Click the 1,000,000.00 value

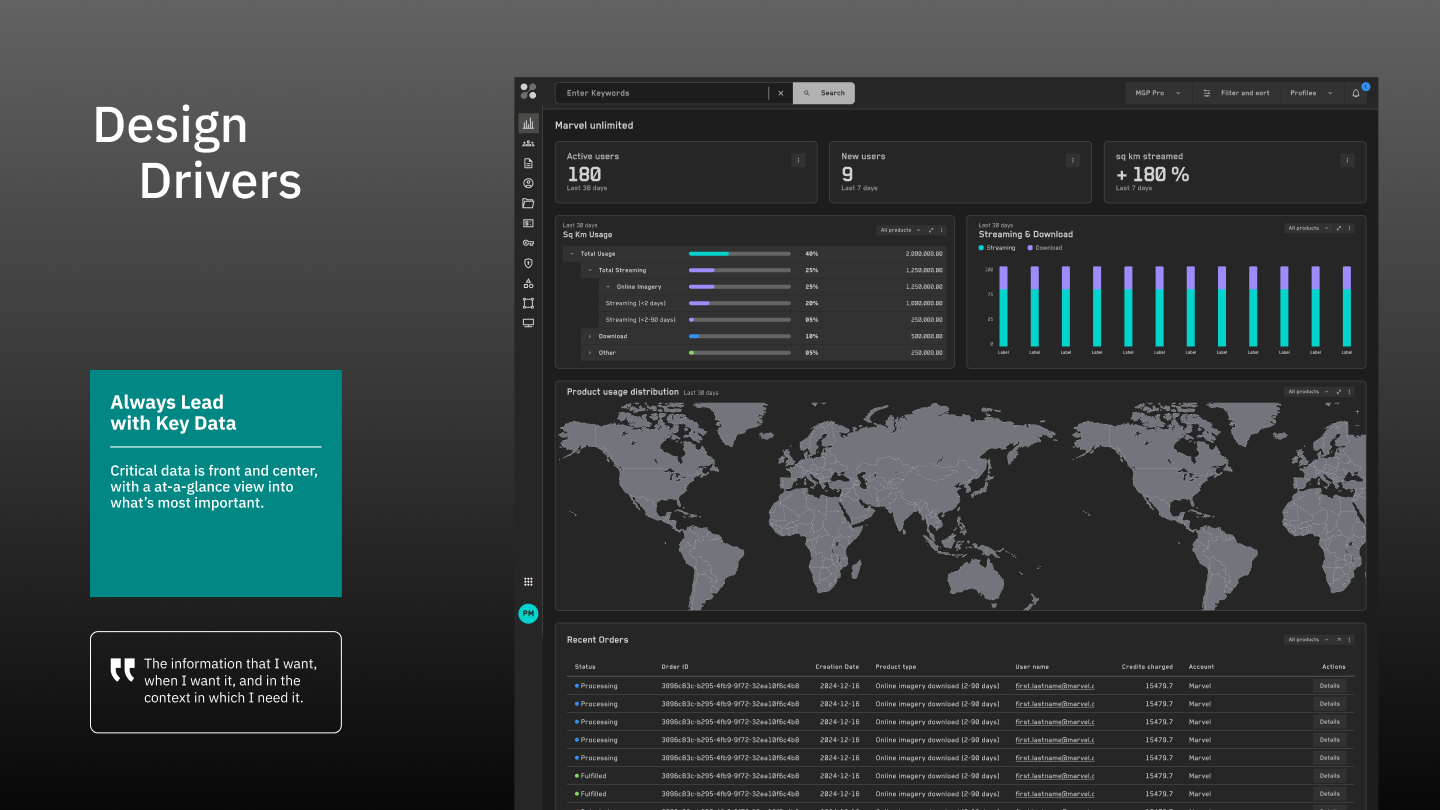[922, 303]
